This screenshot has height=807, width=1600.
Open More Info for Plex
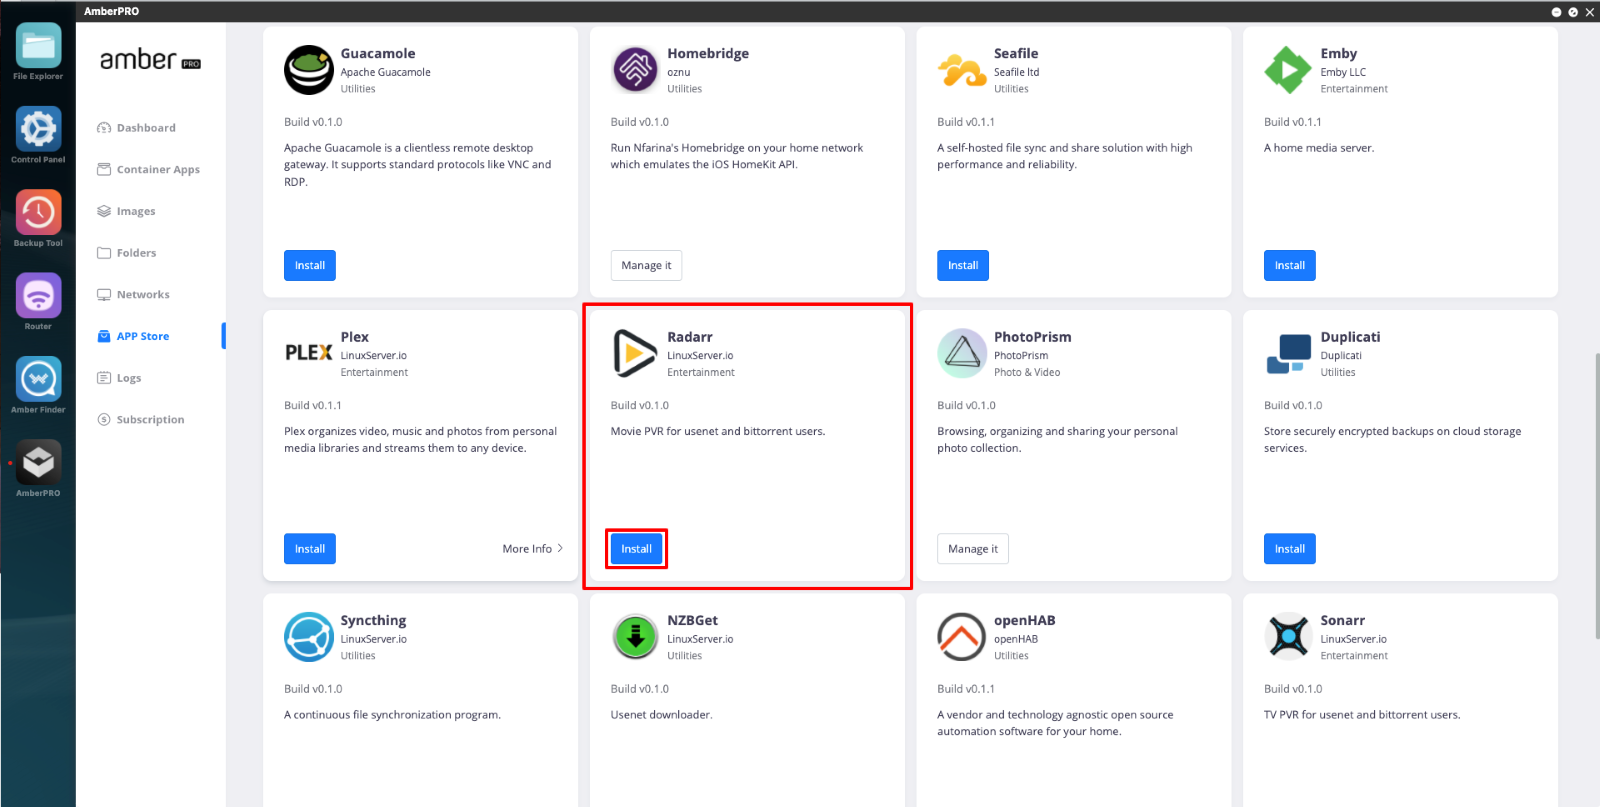[x=533, y=549]
